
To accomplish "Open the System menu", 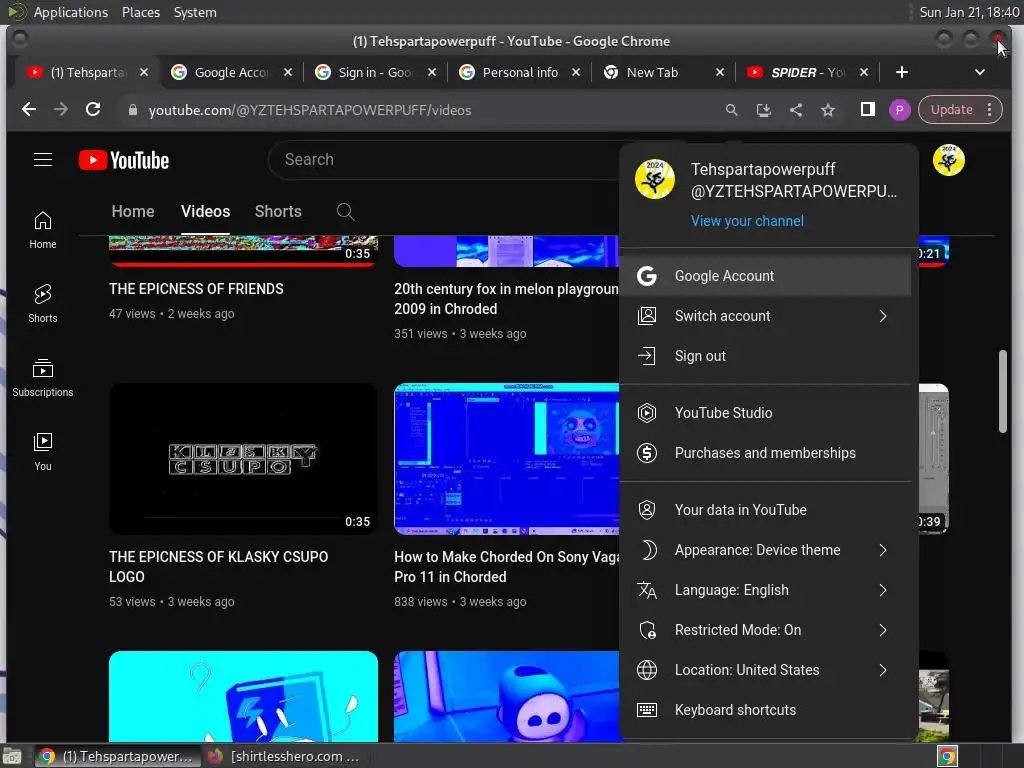I will [195, 12].
